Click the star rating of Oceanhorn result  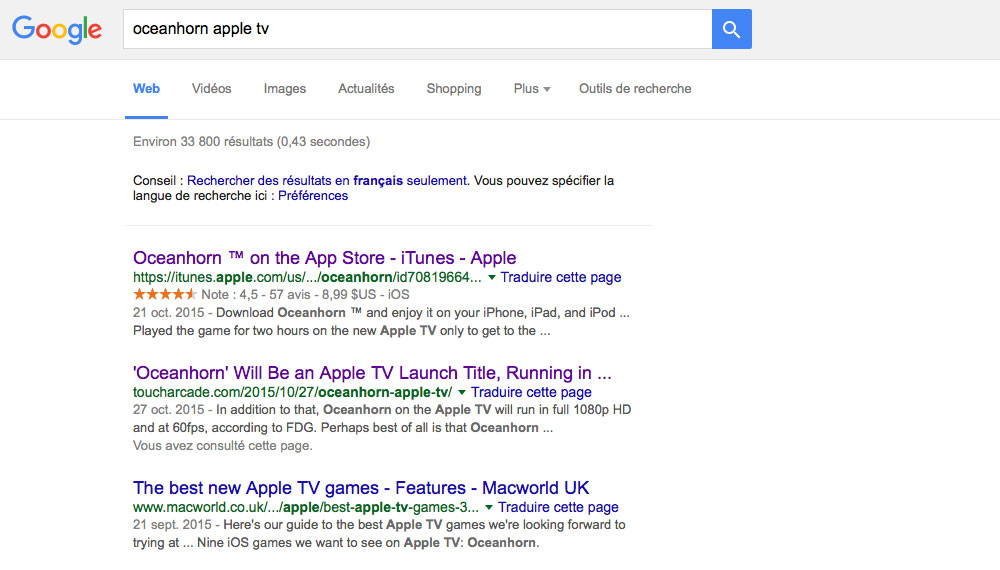coord(165,295)
